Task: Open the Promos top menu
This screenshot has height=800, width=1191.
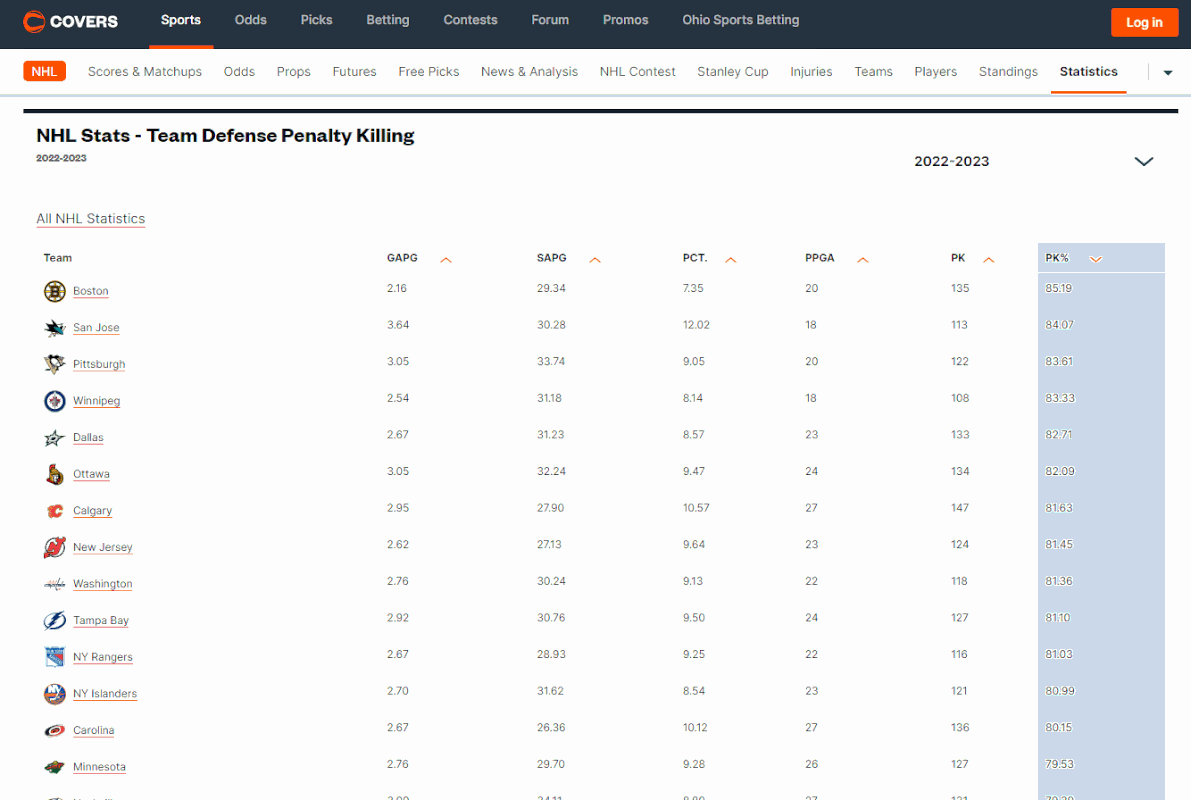Action: (x=625, y=21)
